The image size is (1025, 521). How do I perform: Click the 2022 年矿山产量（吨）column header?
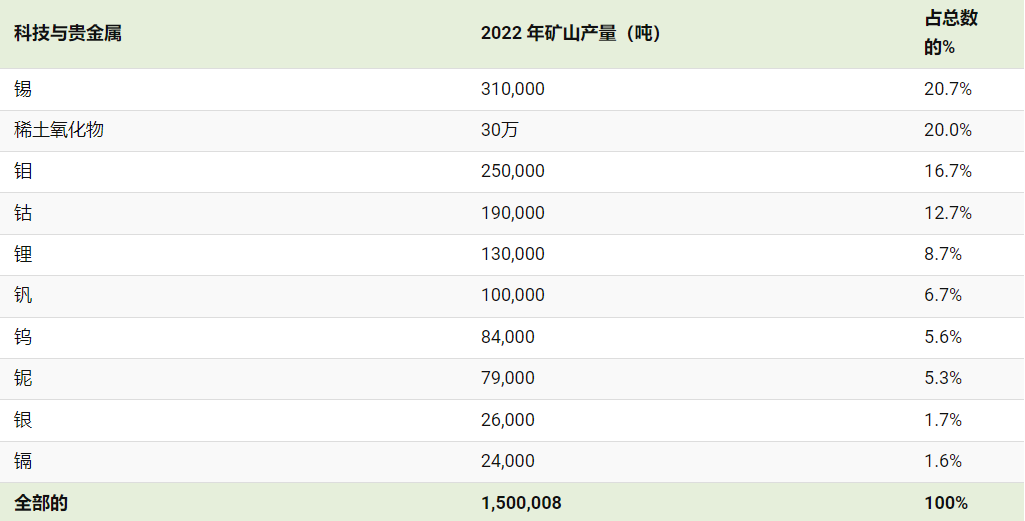click(x=571, y=33)
